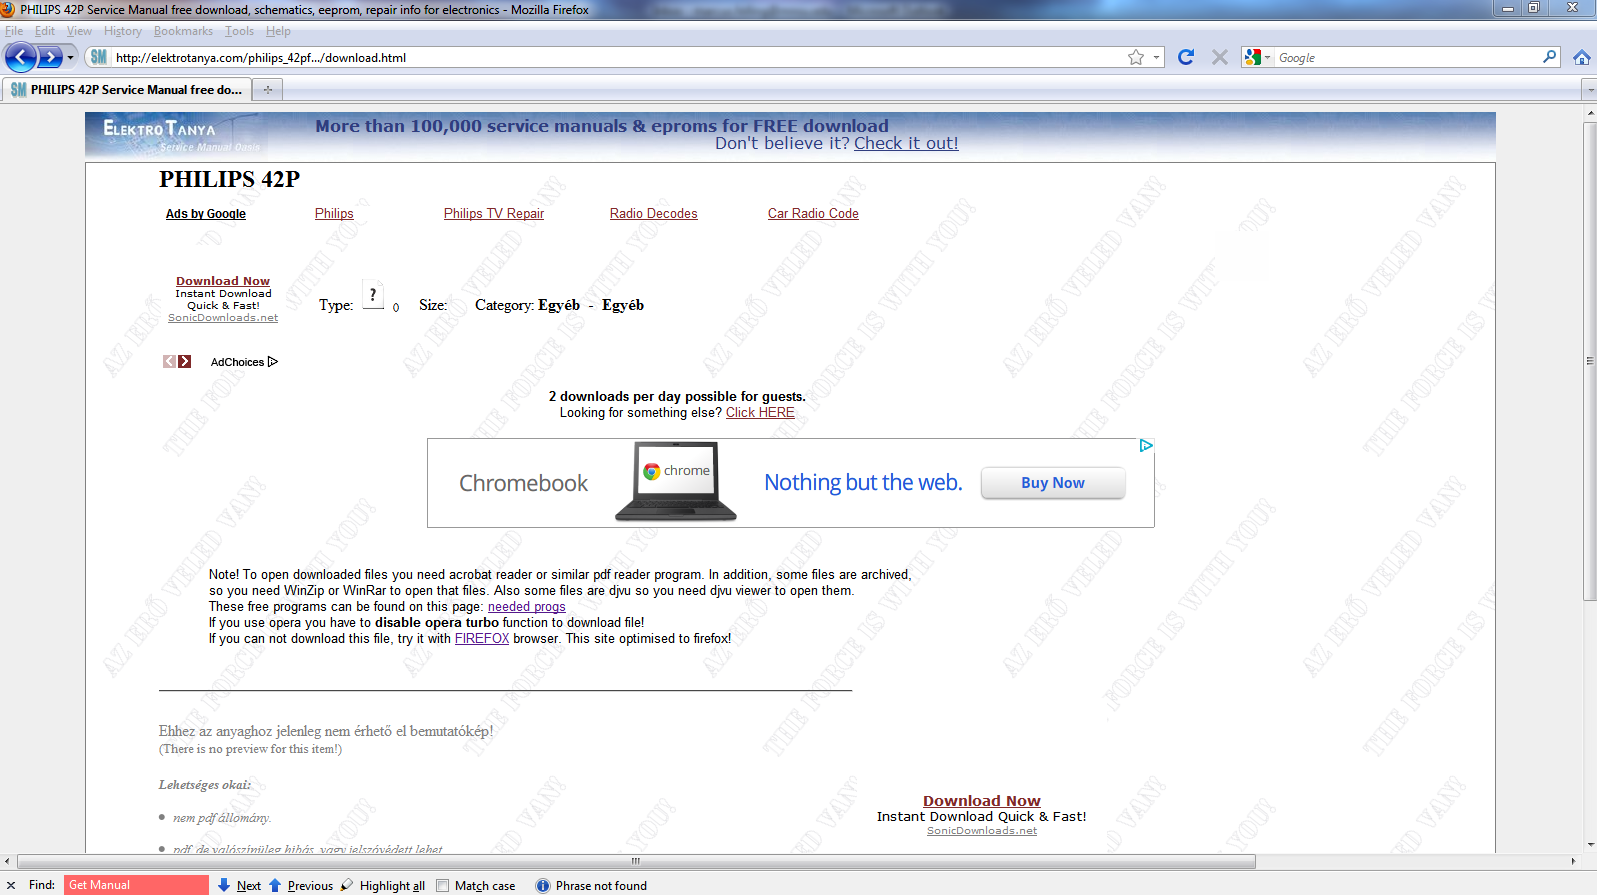Show the next ad with right arrow

(185, 361)
